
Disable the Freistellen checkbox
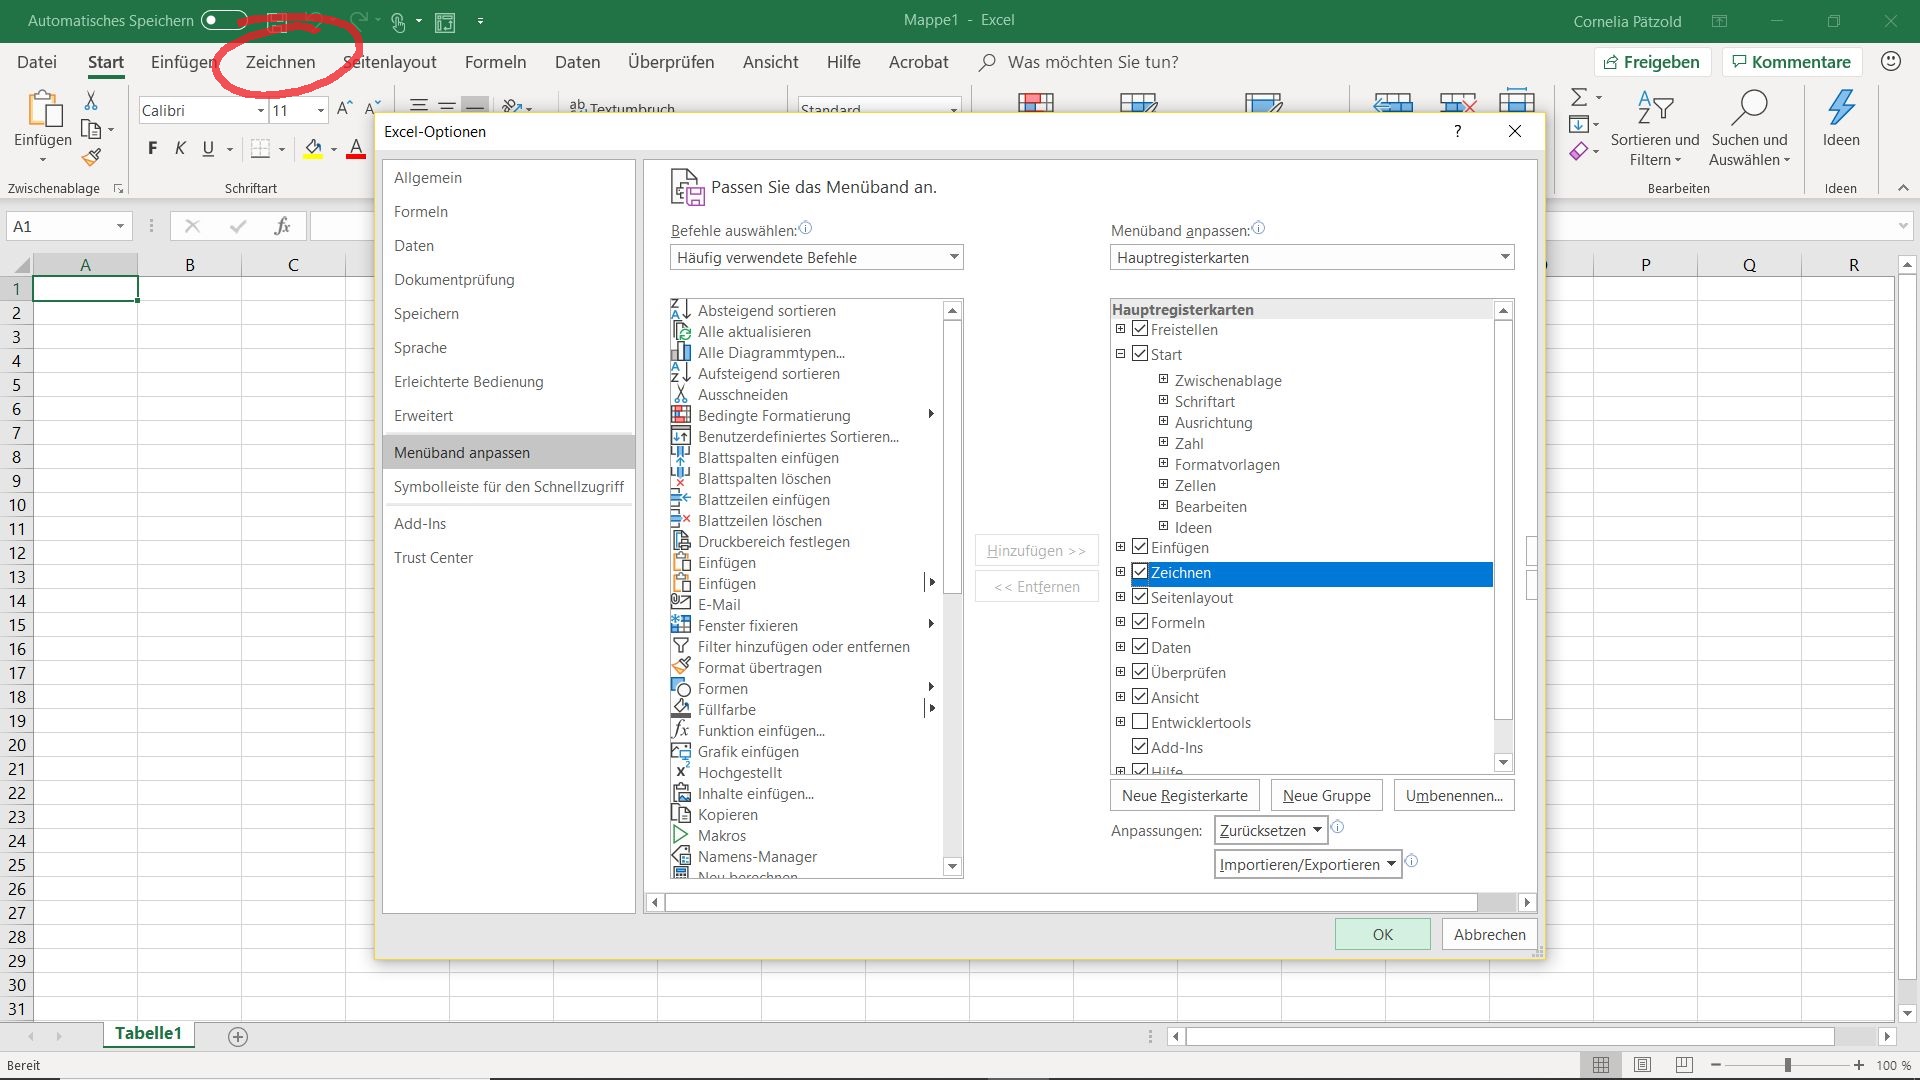click(x=1141, y=329)
